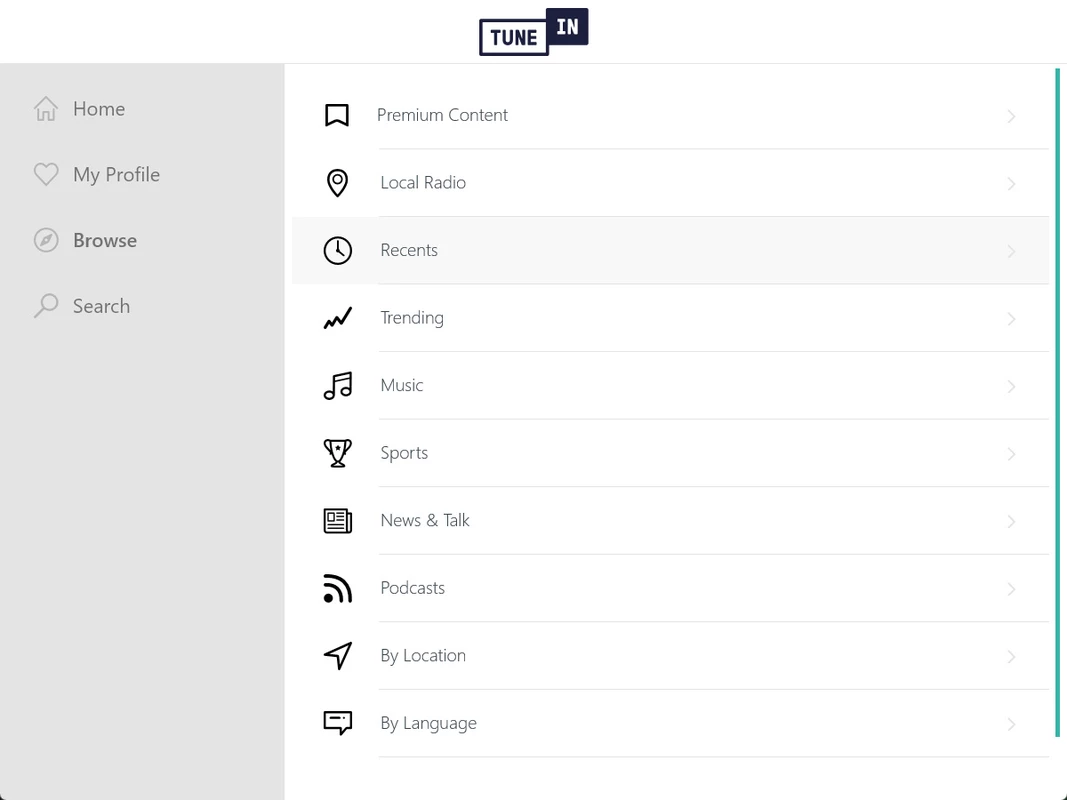Click the News & Talk newspaper icon
The height and width of the screenshot is (800, 1067).
tap(338, 520)
